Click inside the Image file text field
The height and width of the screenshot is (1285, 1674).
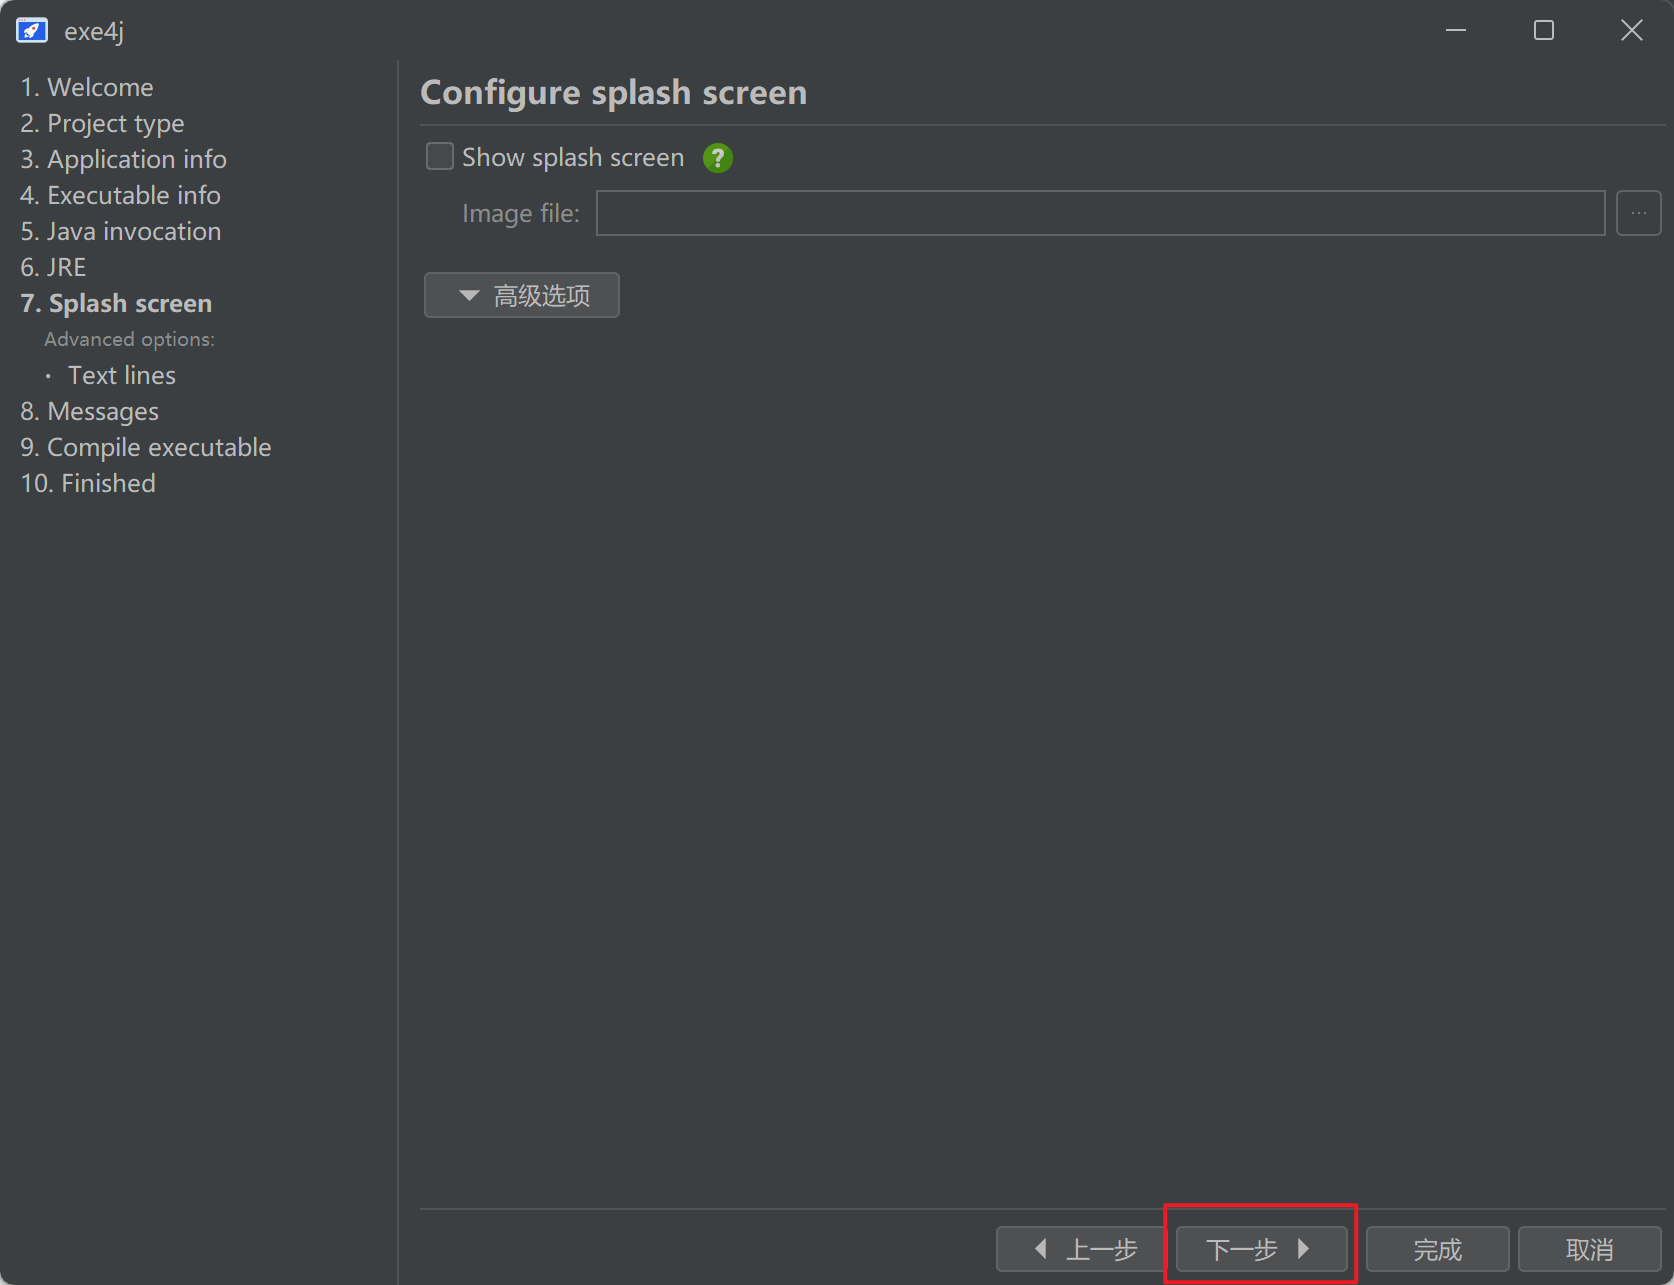1100,213
